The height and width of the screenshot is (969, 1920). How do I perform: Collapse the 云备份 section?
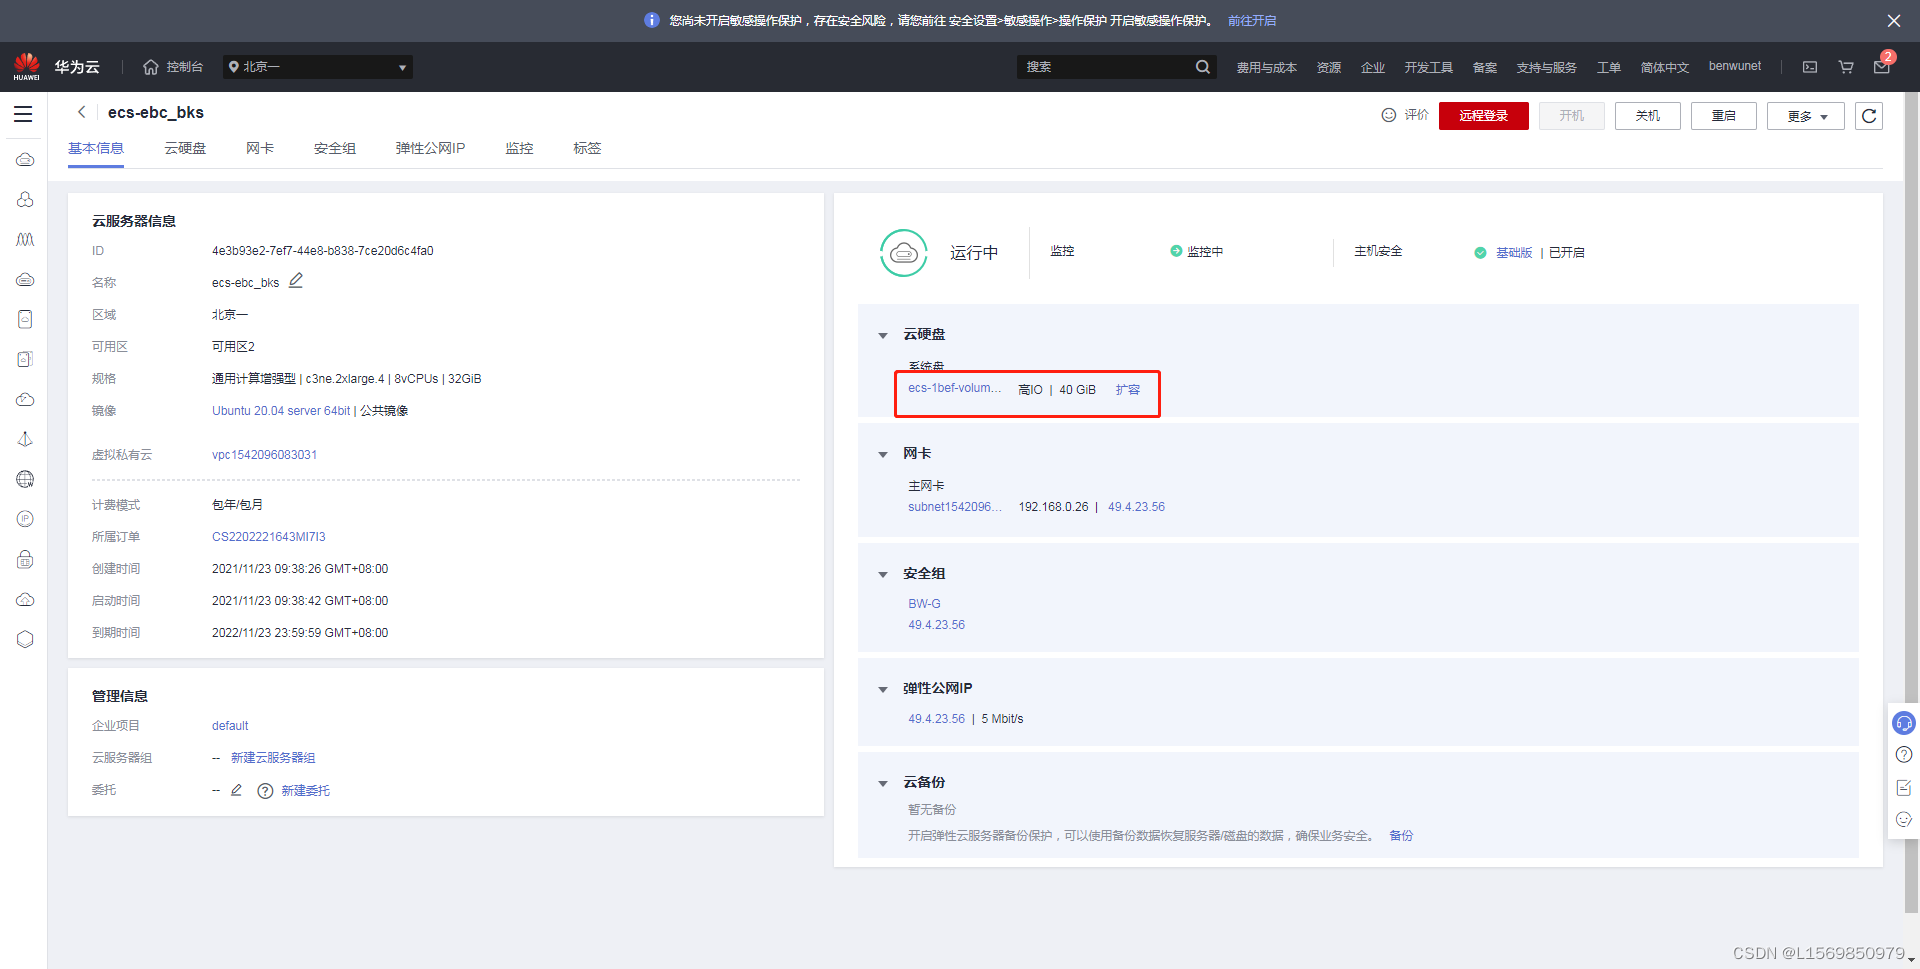pos(882,783)
